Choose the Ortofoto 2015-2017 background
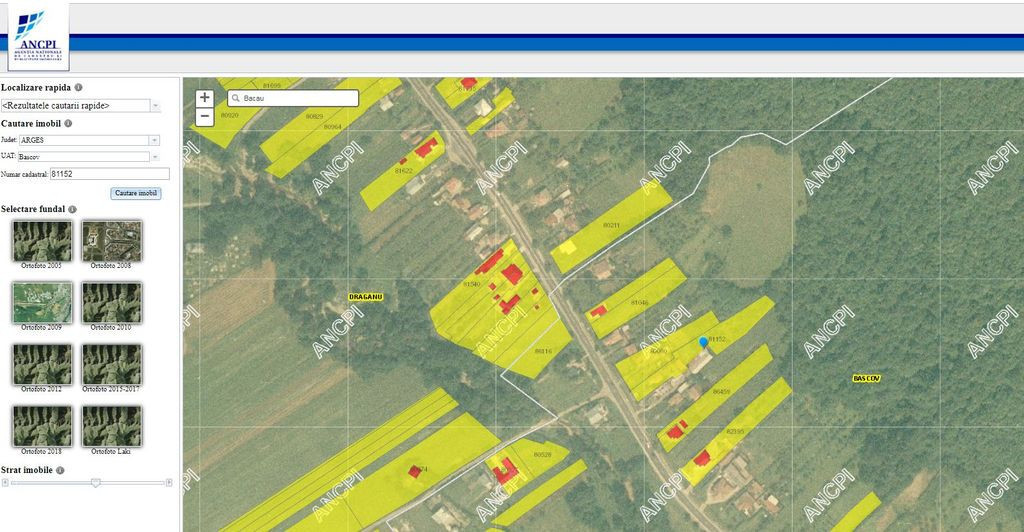Viewport: 1024px width, 532px height. click(x=111, y=364)
